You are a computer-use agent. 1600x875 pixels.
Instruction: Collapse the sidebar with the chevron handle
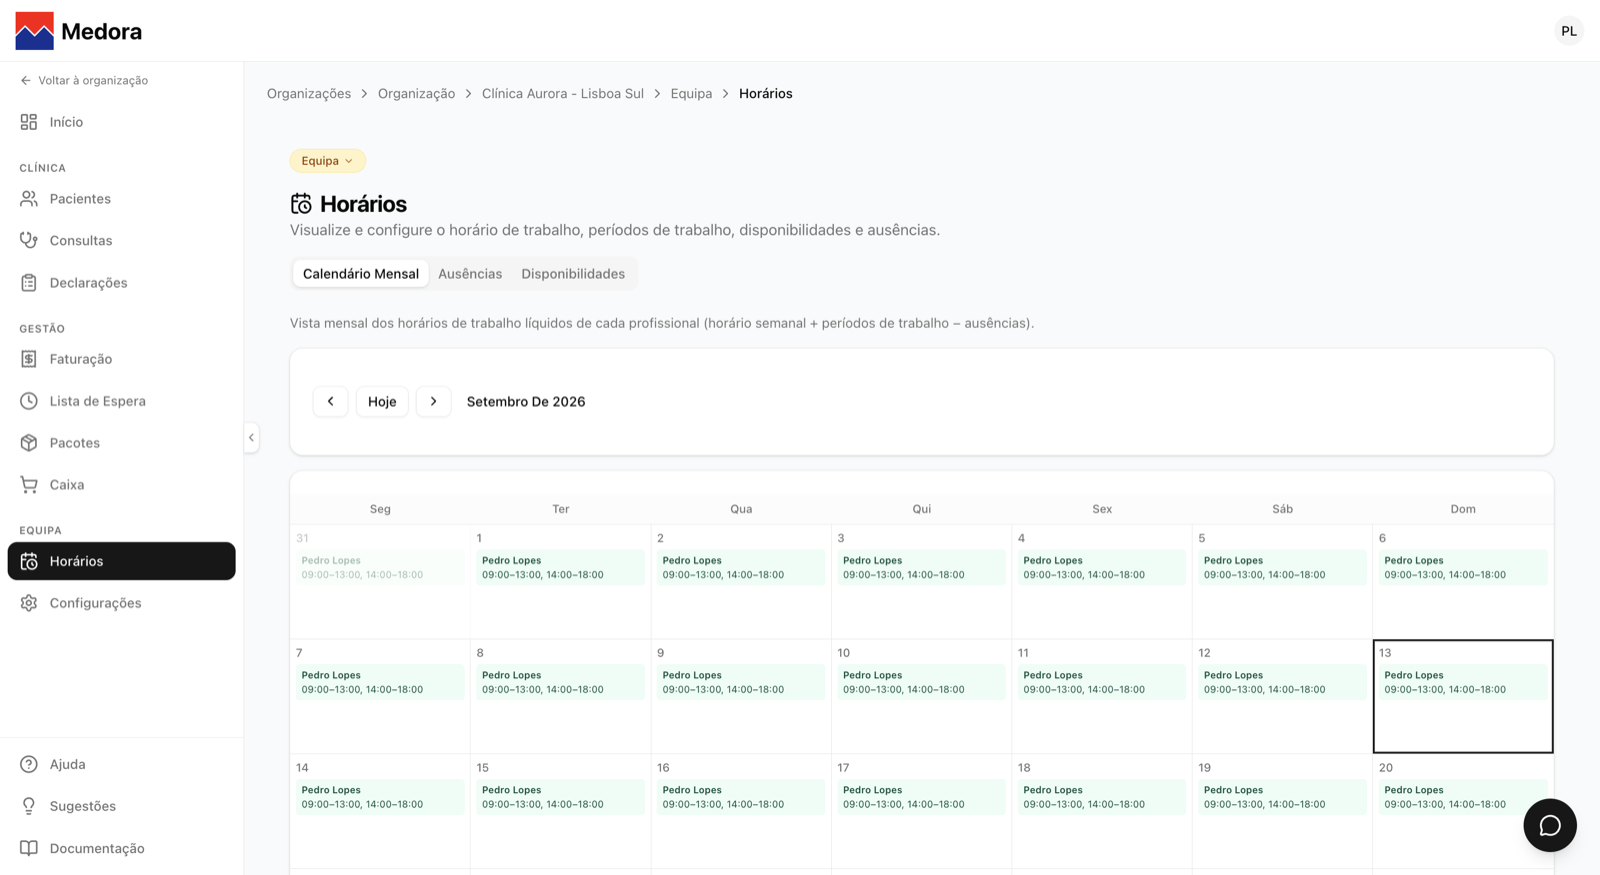[251, 438]
